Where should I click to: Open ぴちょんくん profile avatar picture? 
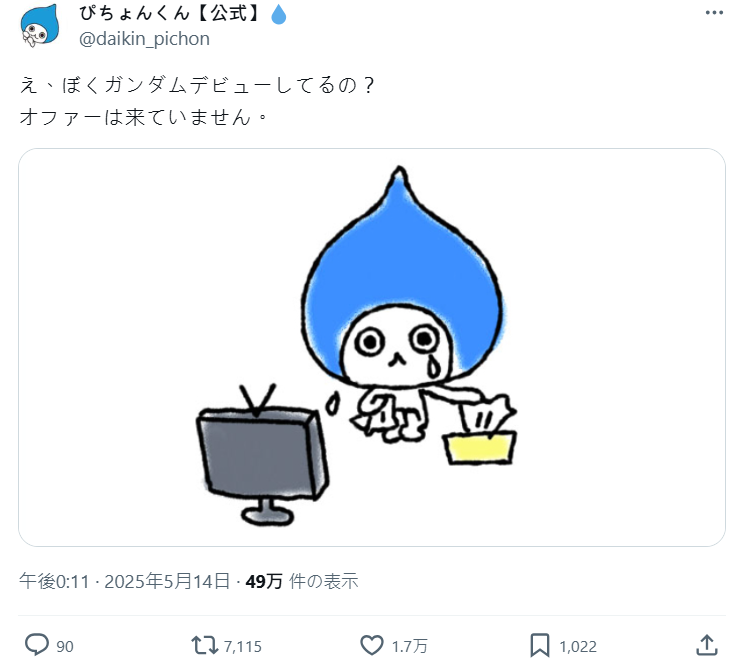tap(40, 25)
